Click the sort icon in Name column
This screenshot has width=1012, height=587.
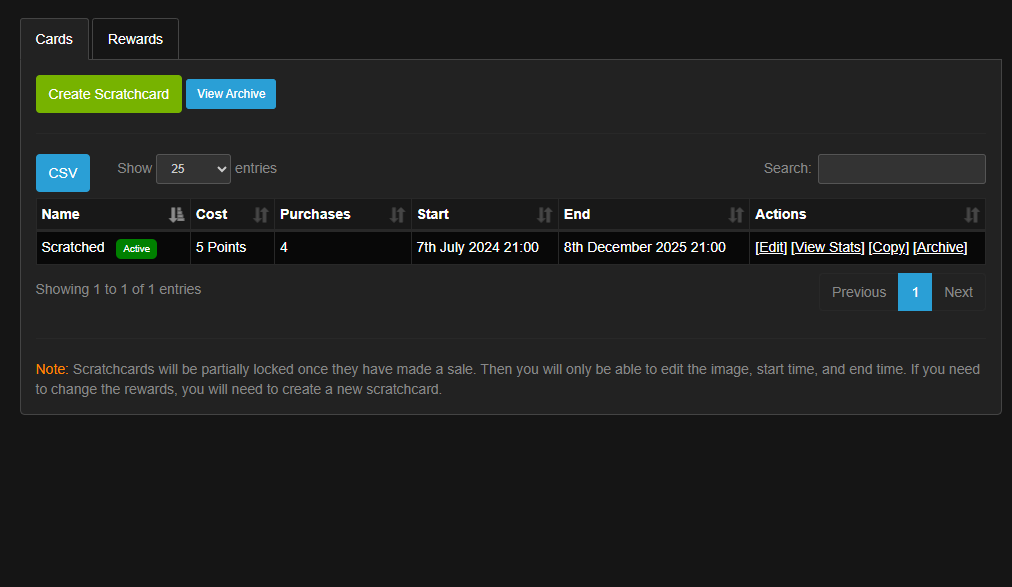[177, 214]
